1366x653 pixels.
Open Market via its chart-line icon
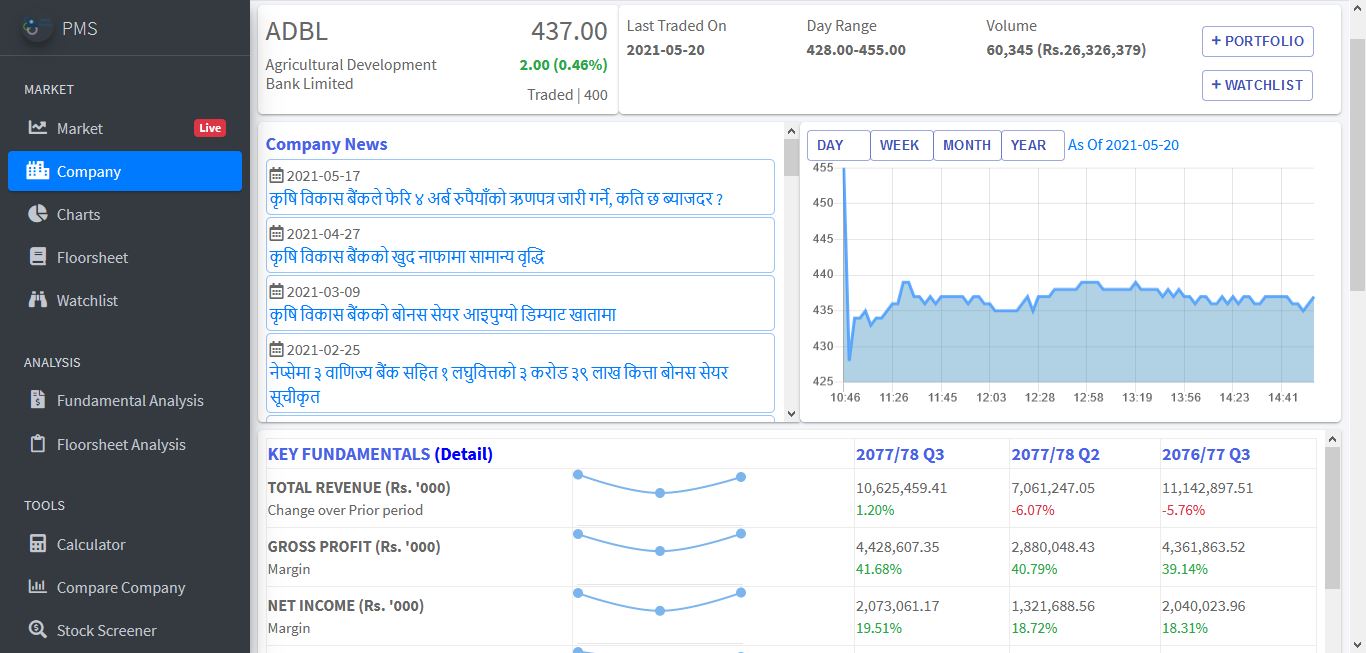(38, 128)
